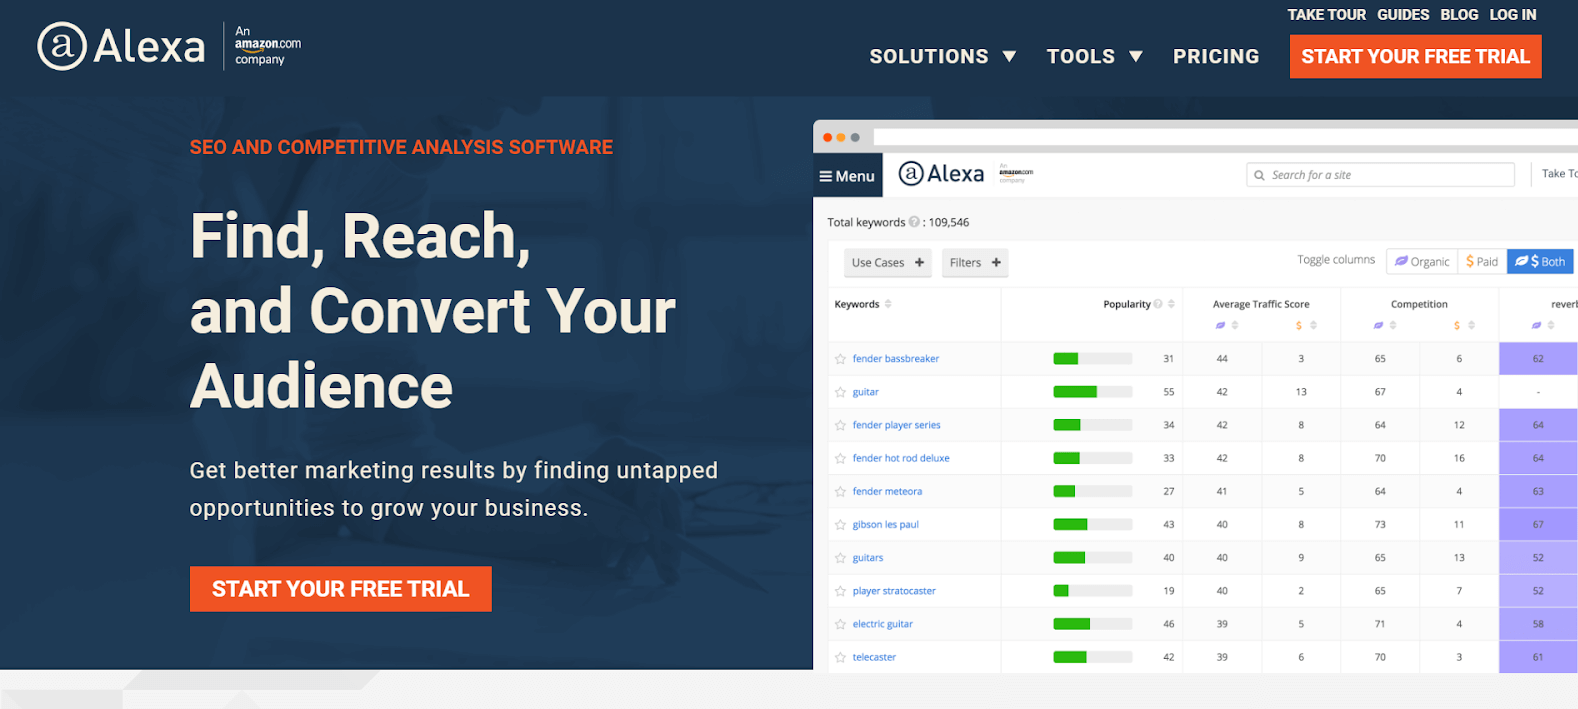Image resolution: width=1578 pixels, height=709 pixels.
Task: Click the popularity bar for 'guitar'
Action: coord(1093,392)
